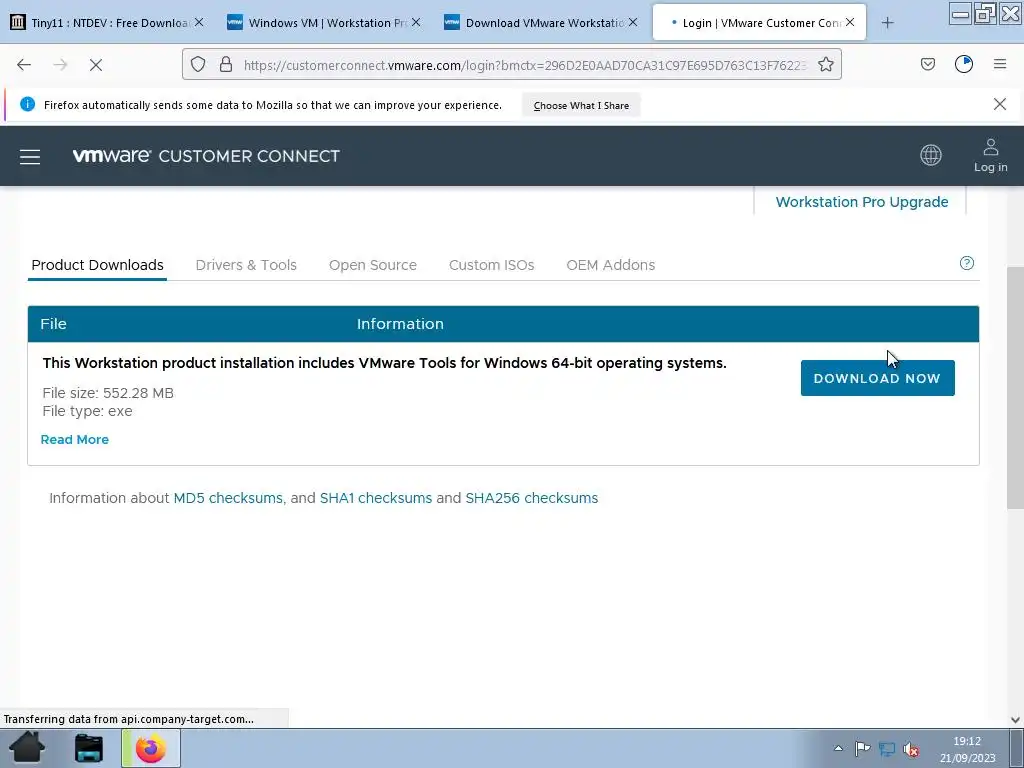Open the SHA256 checksums link
Screen dimensions: 1024x768
[532, 498]
